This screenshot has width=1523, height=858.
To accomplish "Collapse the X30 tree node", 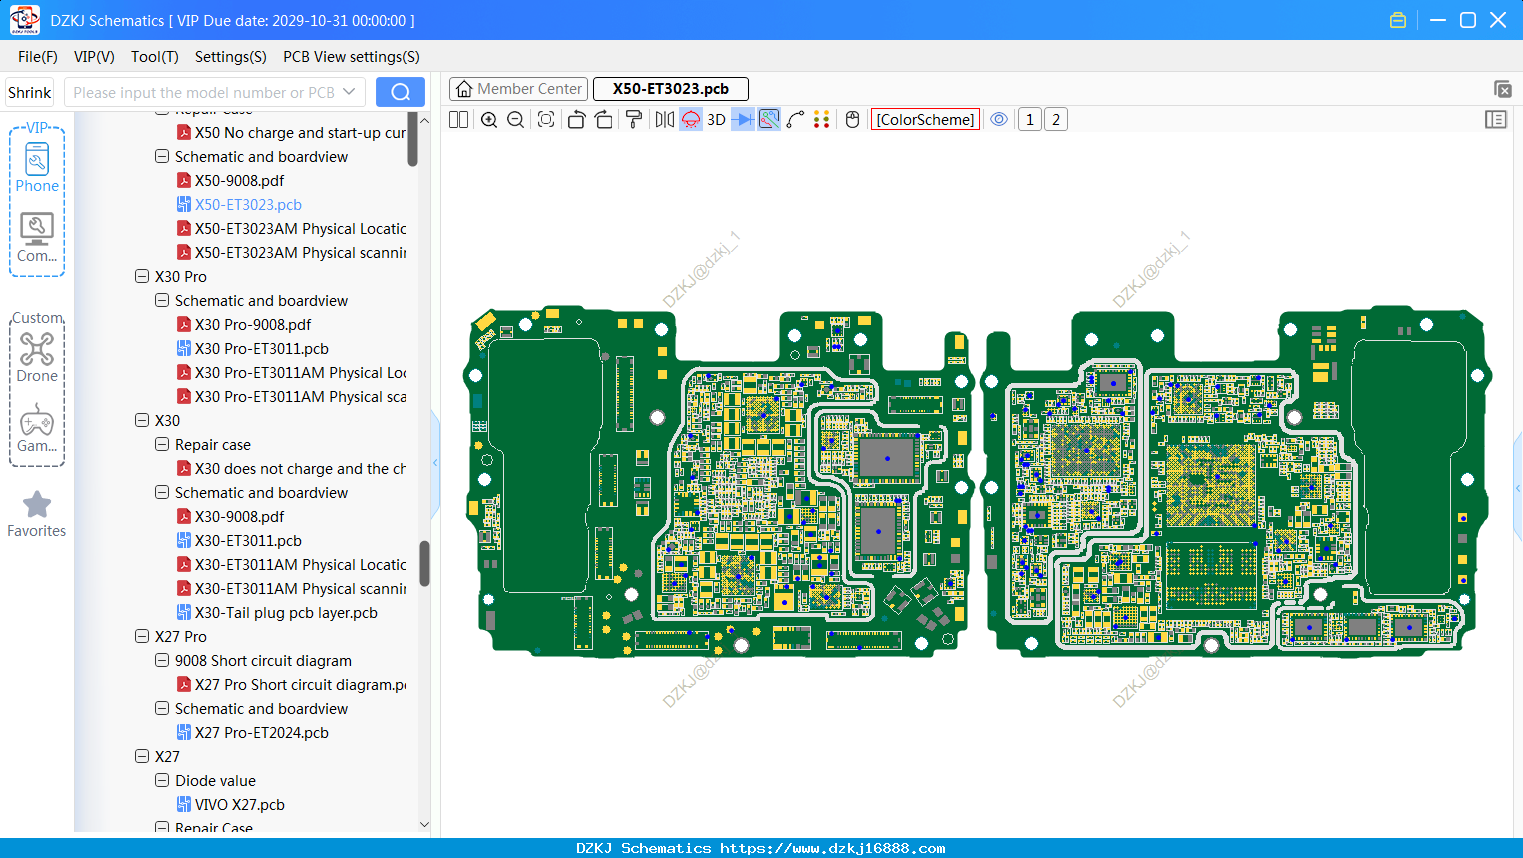I will [142, 420].
